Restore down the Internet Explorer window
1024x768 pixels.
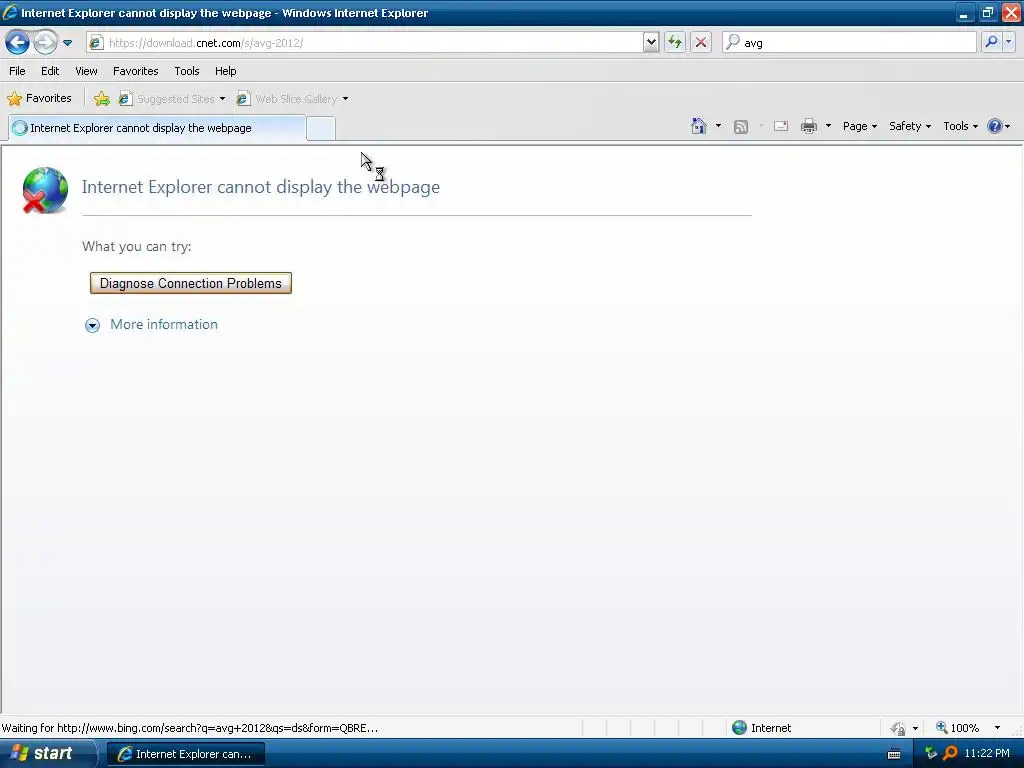click(x=987, y=12)
